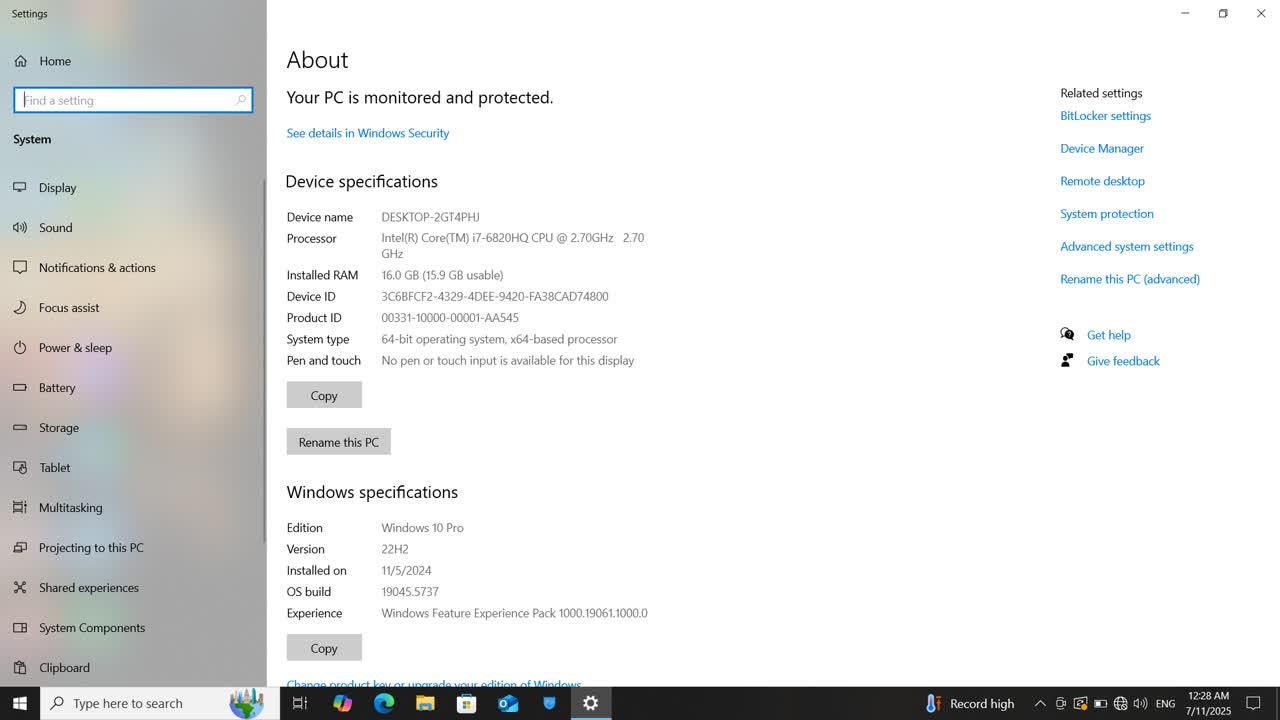Screen dimensions: 1280x720
Task: Click the Give feedback link
Action: (1123, 361)
